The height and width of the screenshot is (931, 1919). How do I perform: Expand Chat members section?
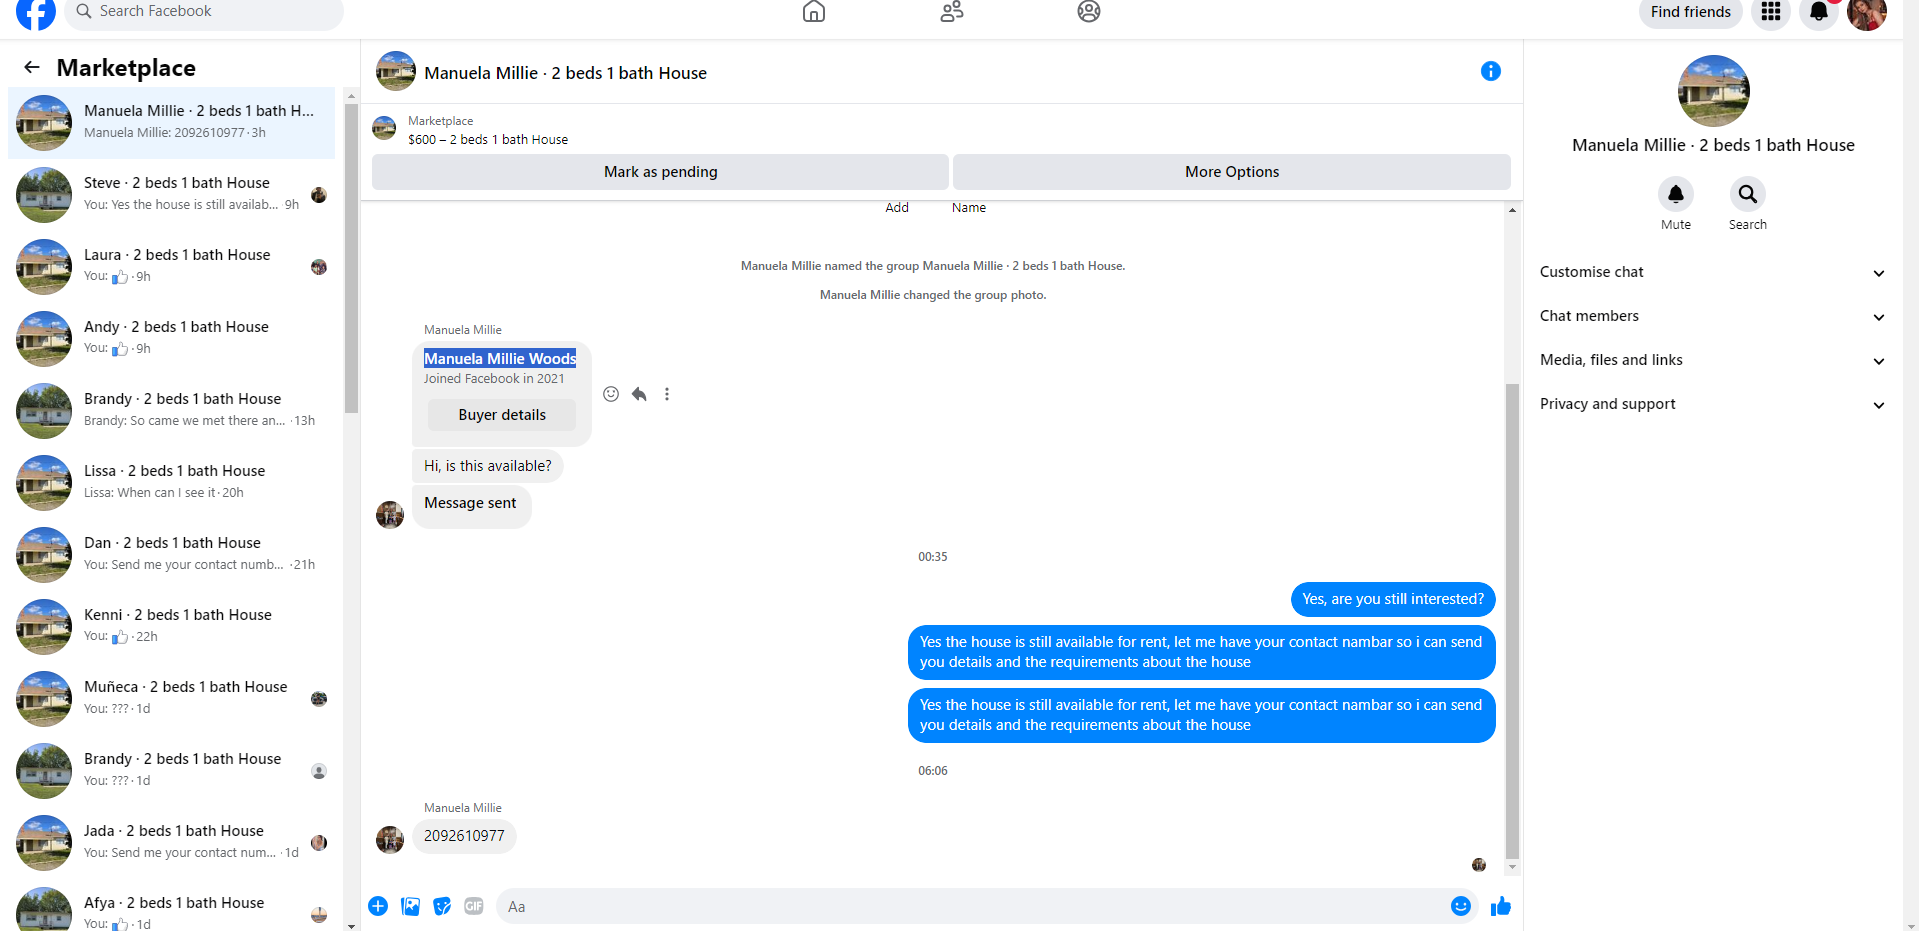(1712, 316)
